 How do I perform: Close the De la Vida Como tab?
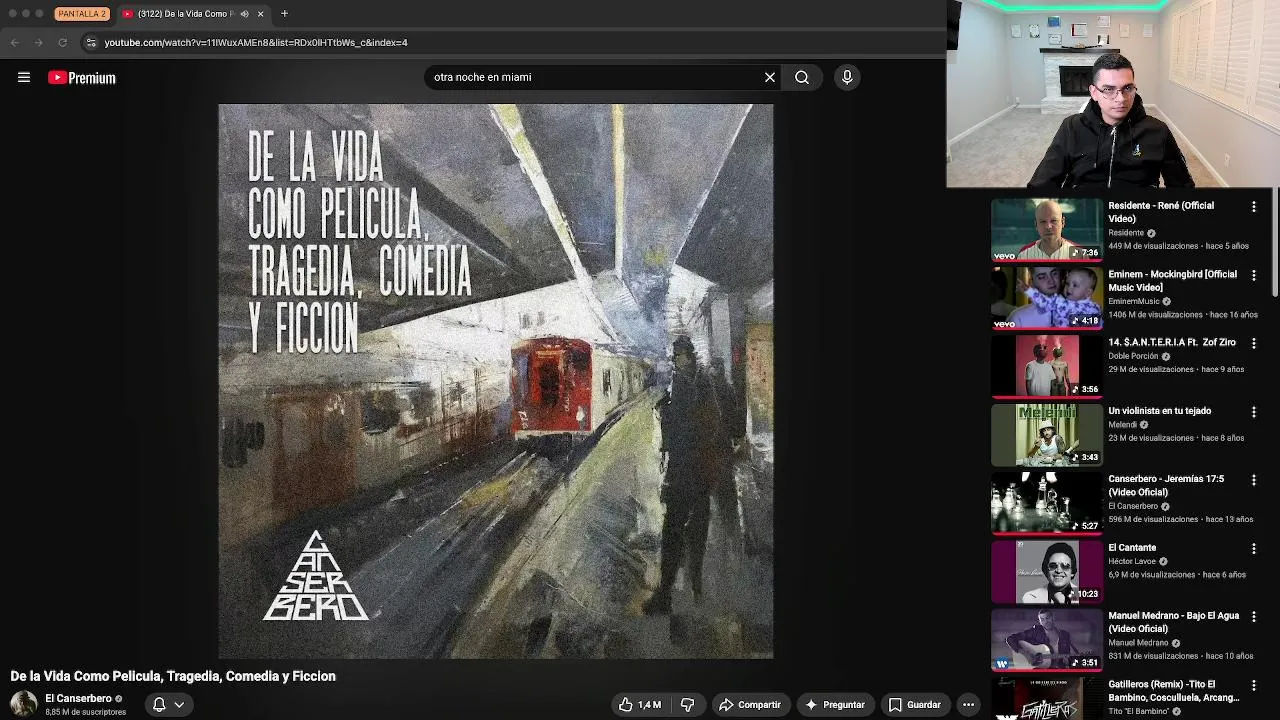tap(261, 14)
